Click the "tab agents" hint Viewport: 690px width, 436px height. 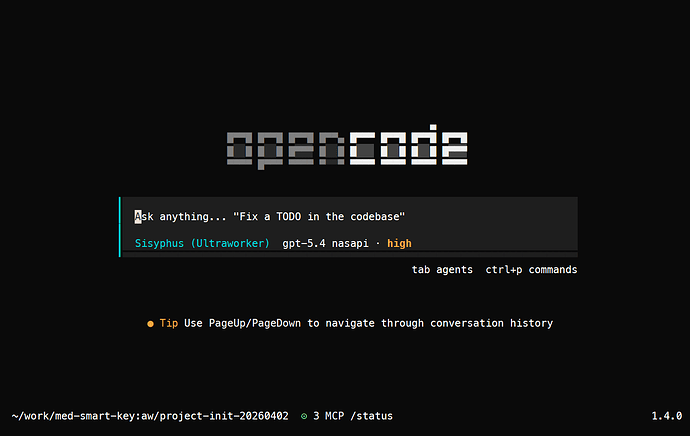tap(442, 269)
